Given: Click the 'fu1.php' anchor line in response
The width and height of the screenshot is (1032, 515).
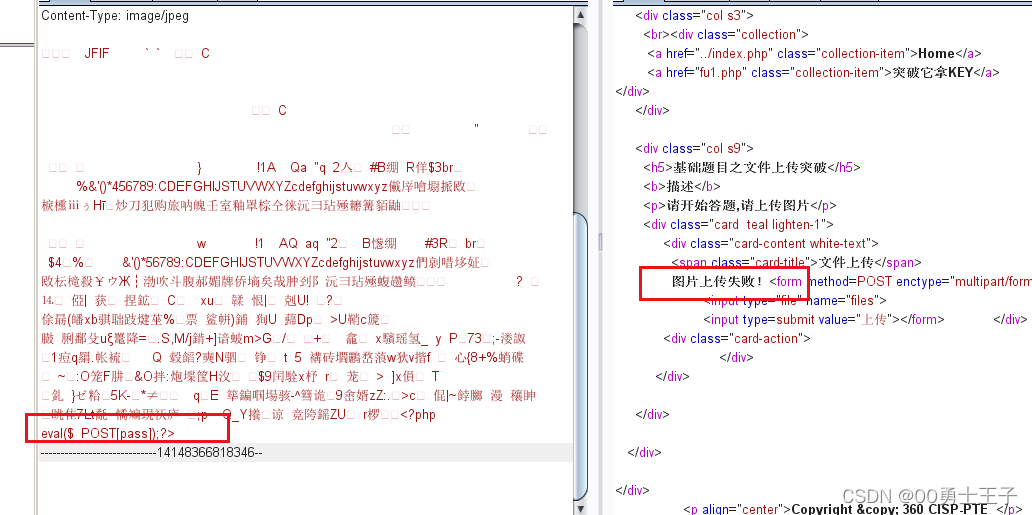Looking at the screenshot, I should click(x=824, y=72).
